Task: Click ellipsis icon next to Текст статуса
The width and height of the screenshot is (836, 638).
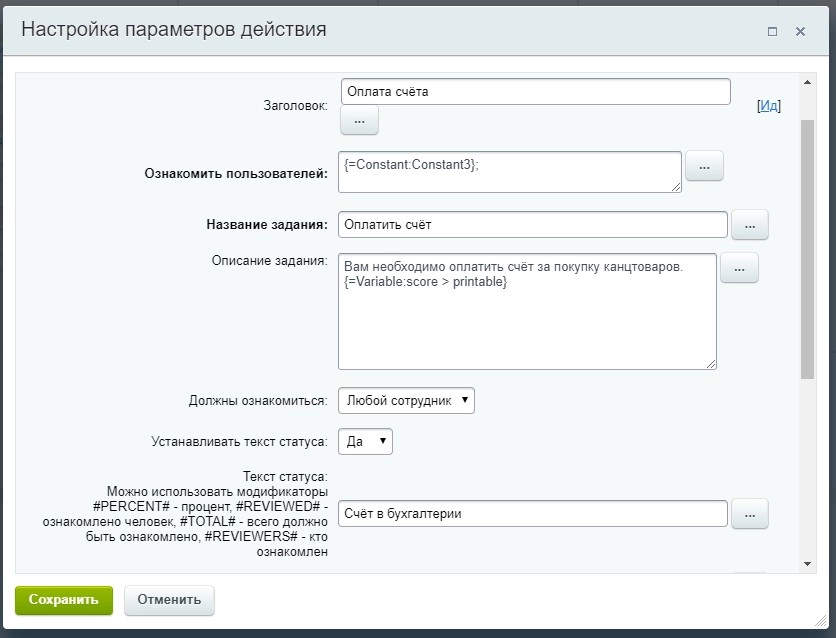Action: click(750, 513)
